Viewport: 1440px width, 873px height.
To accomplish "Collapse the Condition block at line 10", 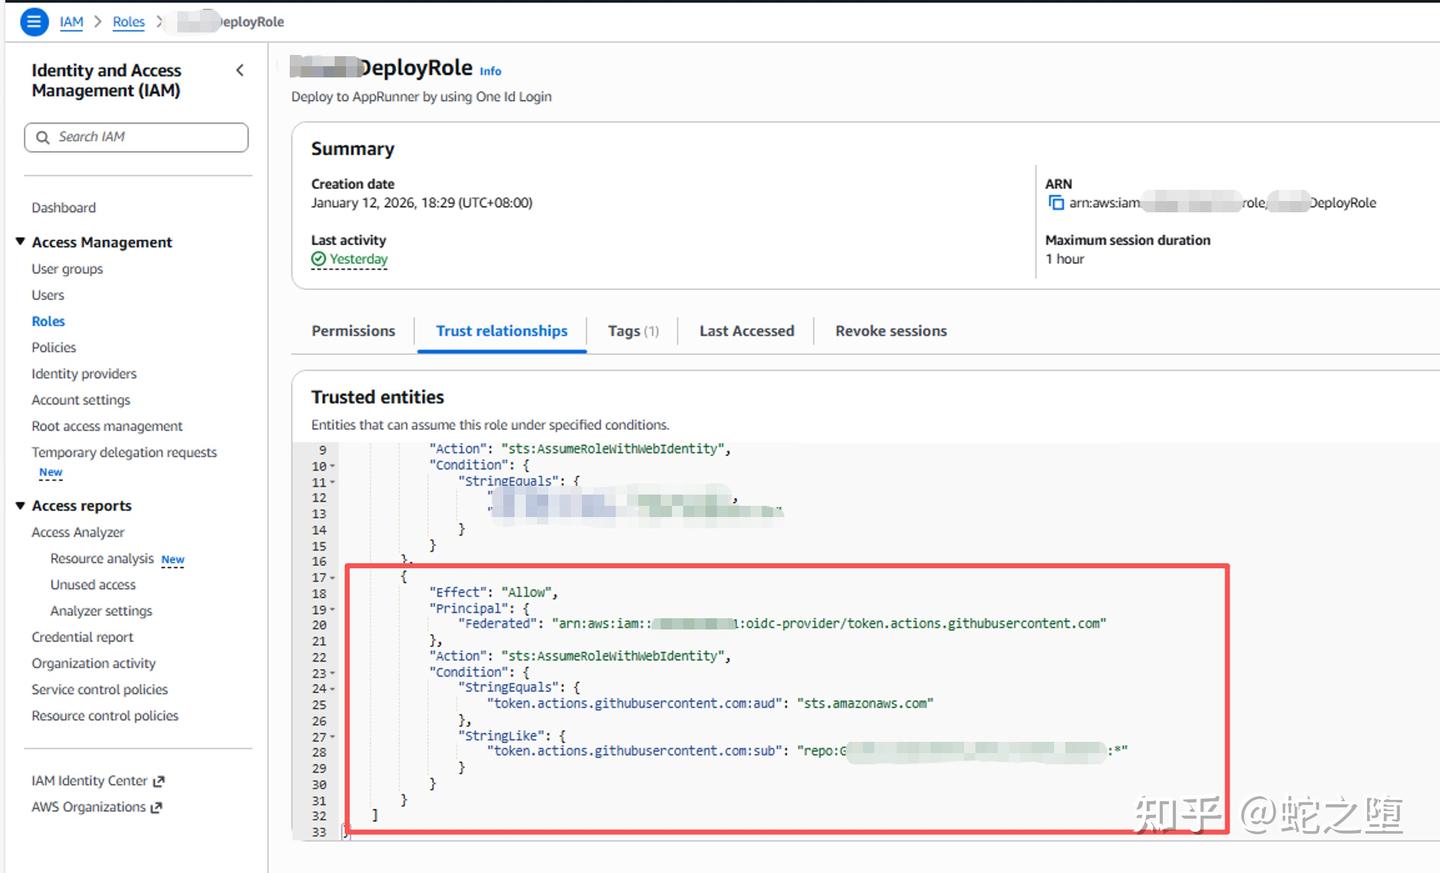I will click(332, 464).
